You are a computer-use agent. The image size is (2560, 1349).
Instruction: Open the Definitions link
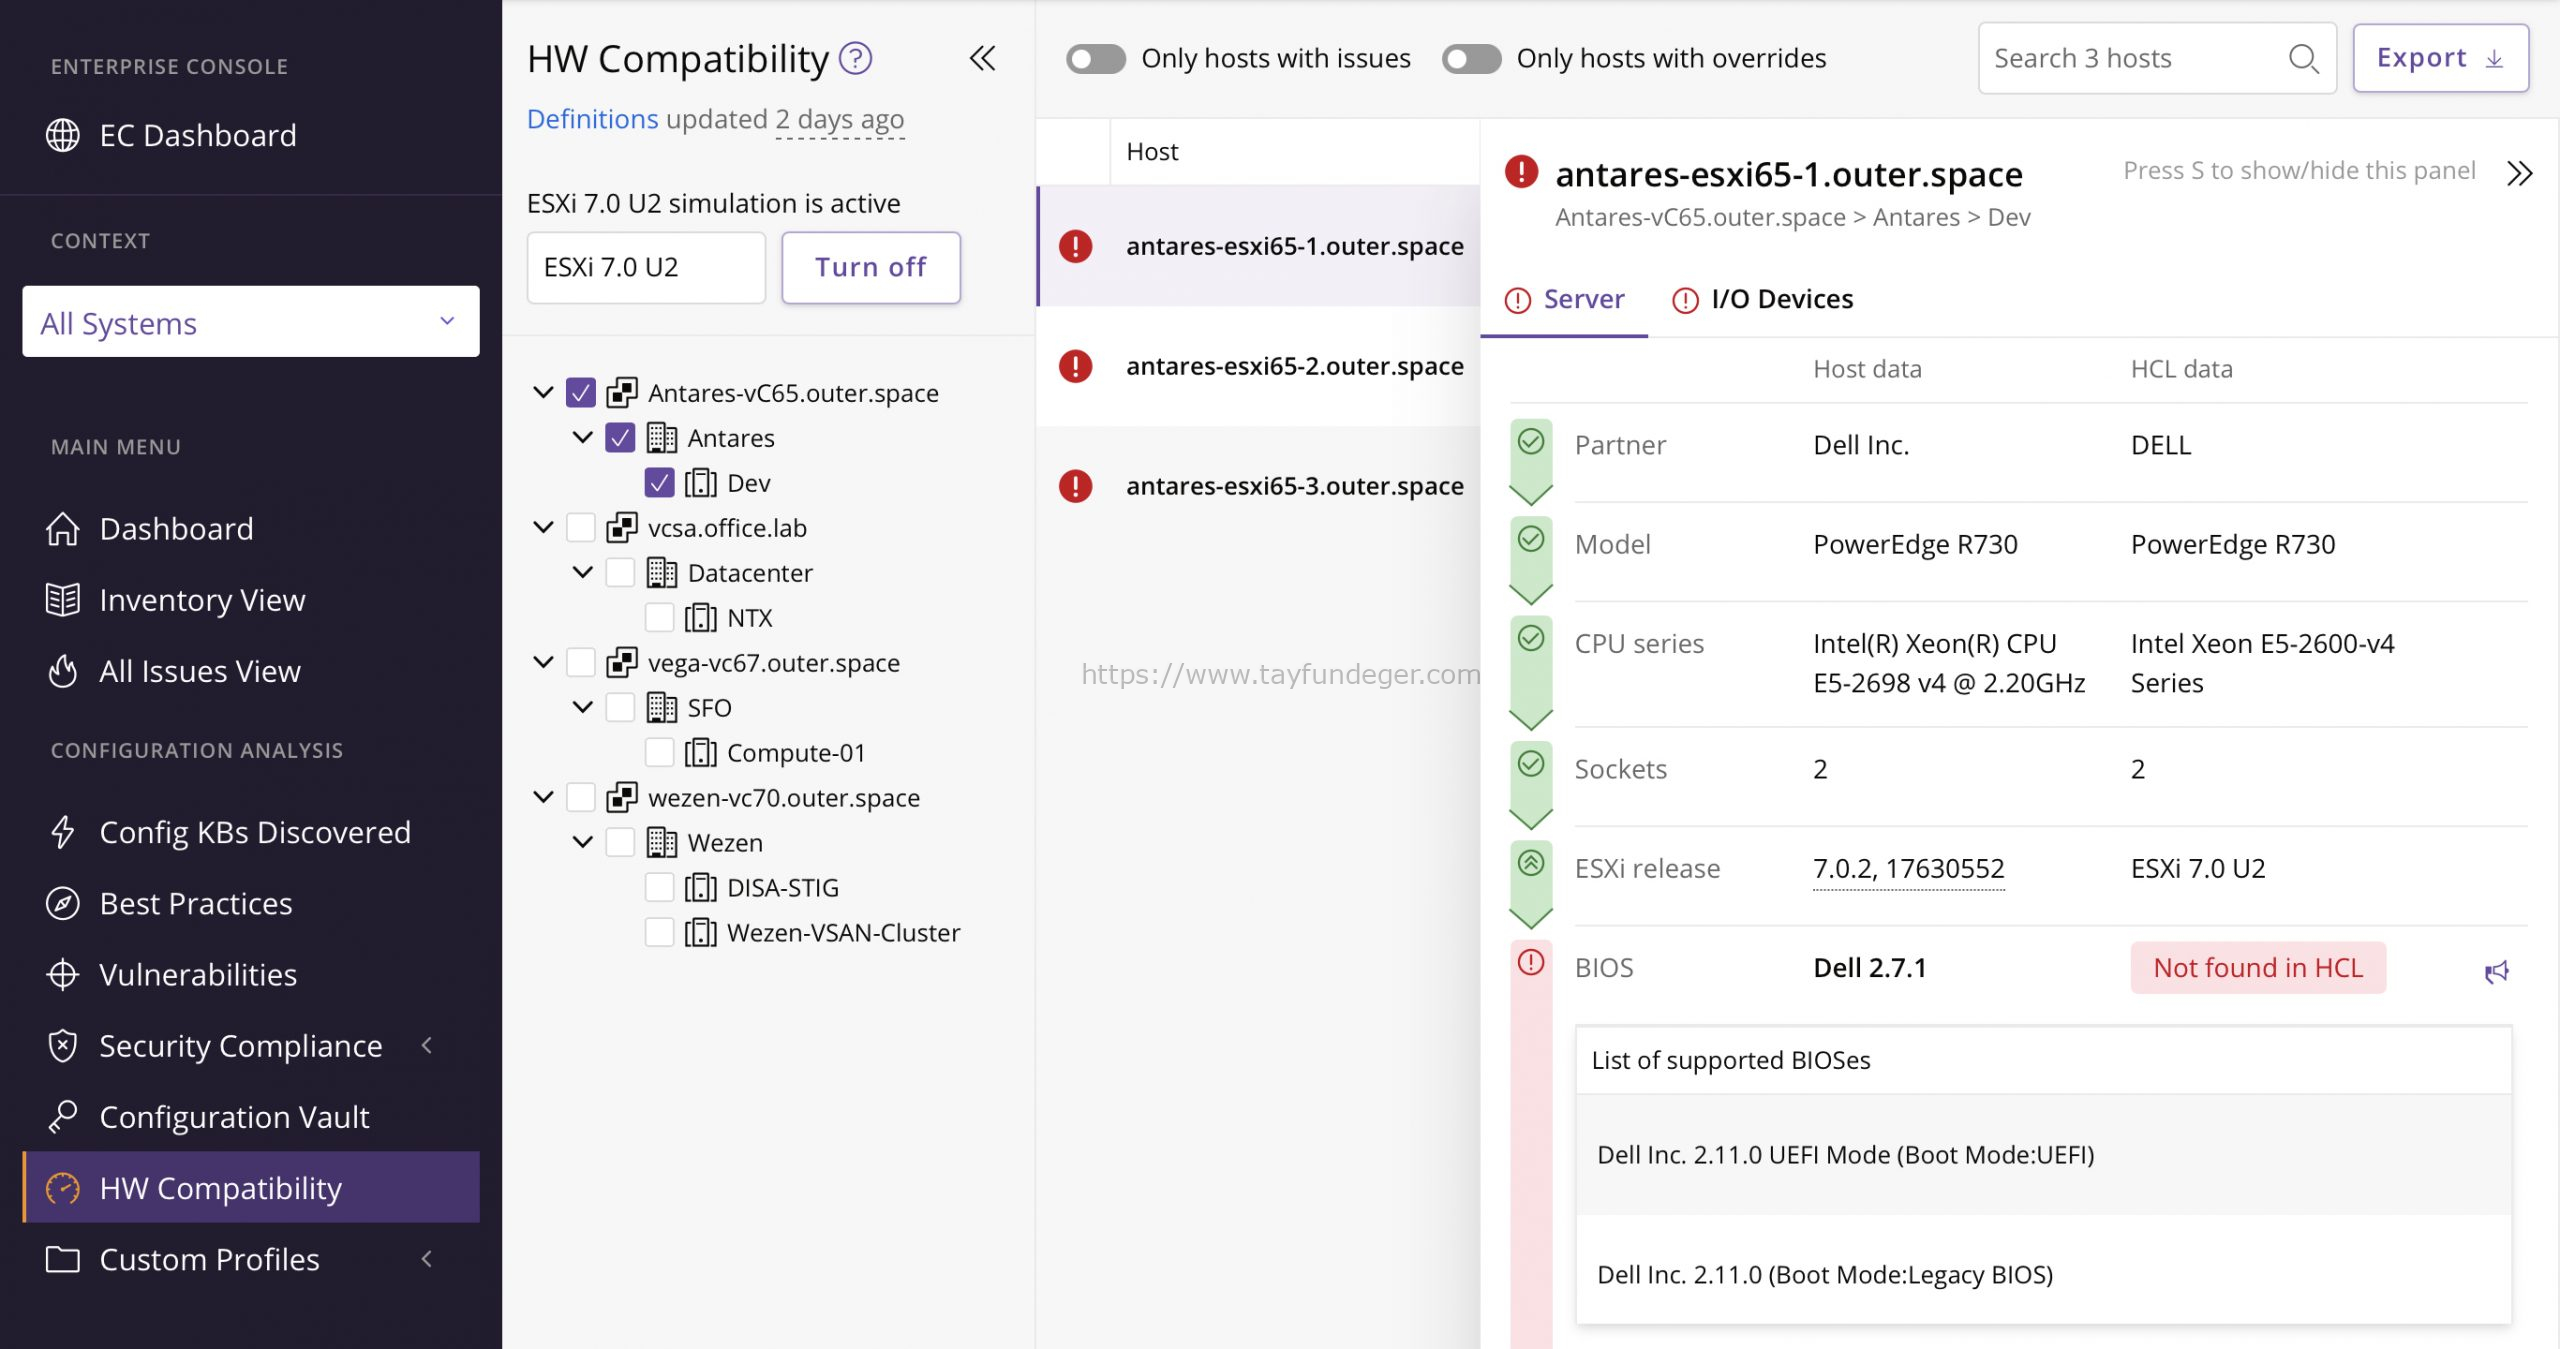(x=592, y=119)
